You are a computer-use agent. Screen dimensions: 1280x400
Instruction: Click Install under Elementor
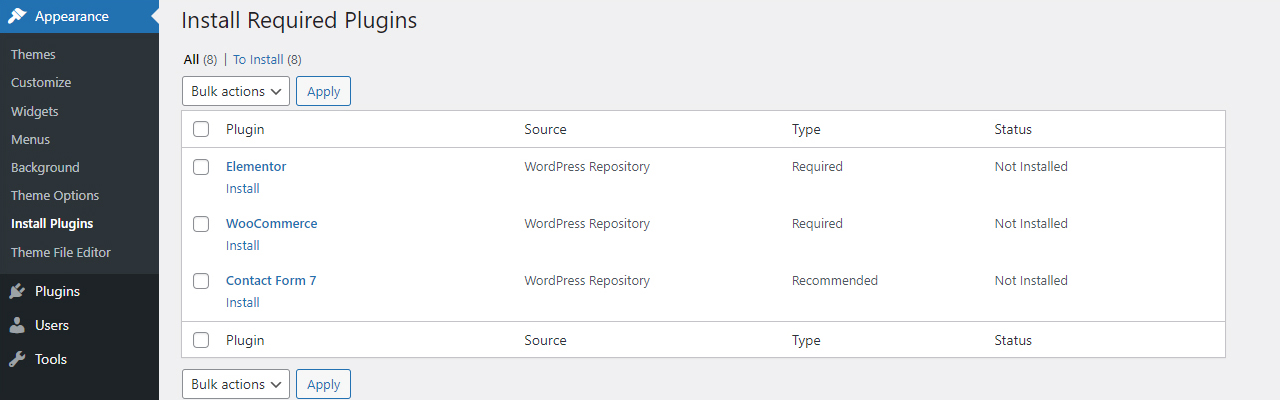pyautogui.click(x=243, y=188)
